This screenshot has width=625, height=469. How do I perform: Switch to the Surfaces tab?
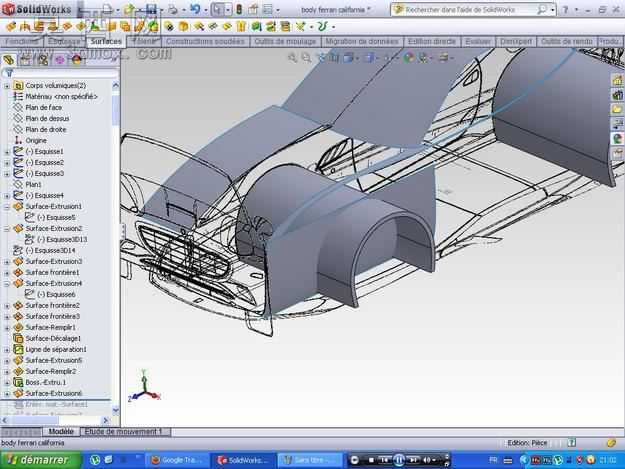pos(106,41)
